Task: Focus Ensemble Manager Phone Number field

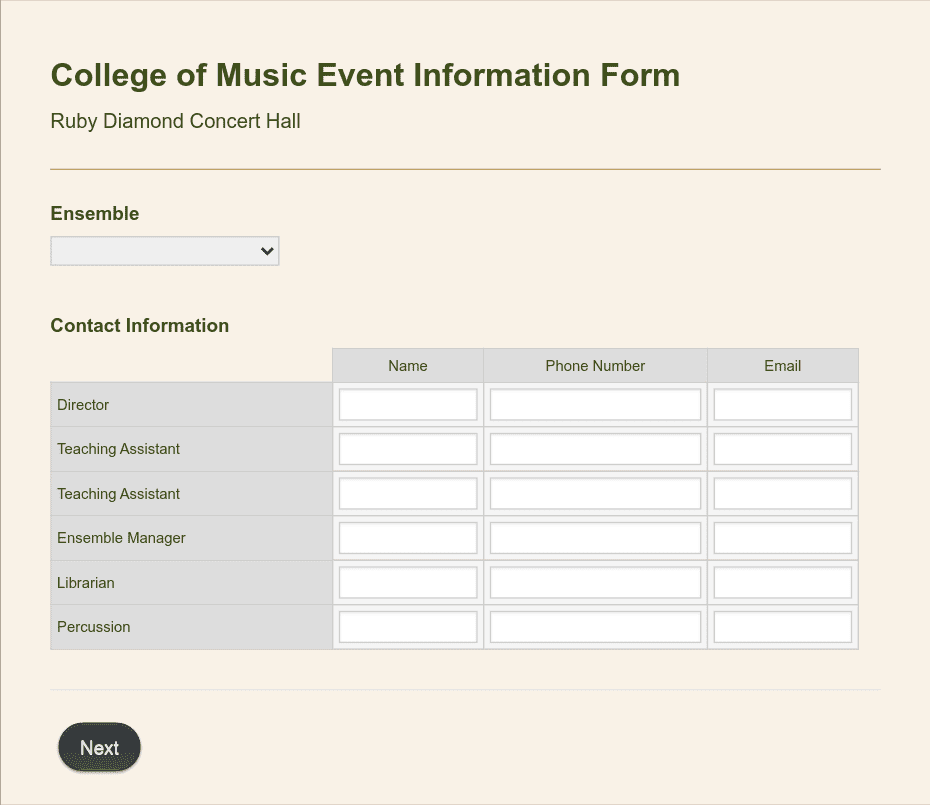Action: pos(595,538)
